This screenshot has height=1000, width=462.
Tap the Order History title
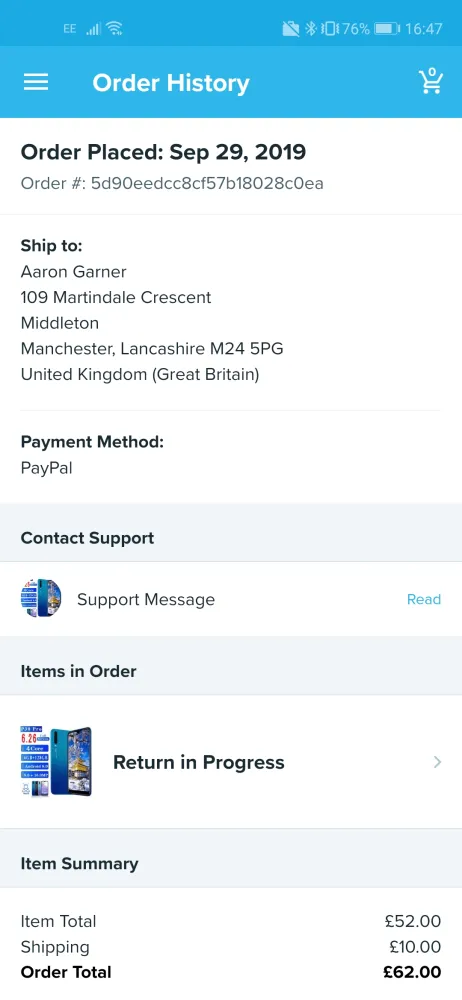pyautogui.click(x=171, y=83)
